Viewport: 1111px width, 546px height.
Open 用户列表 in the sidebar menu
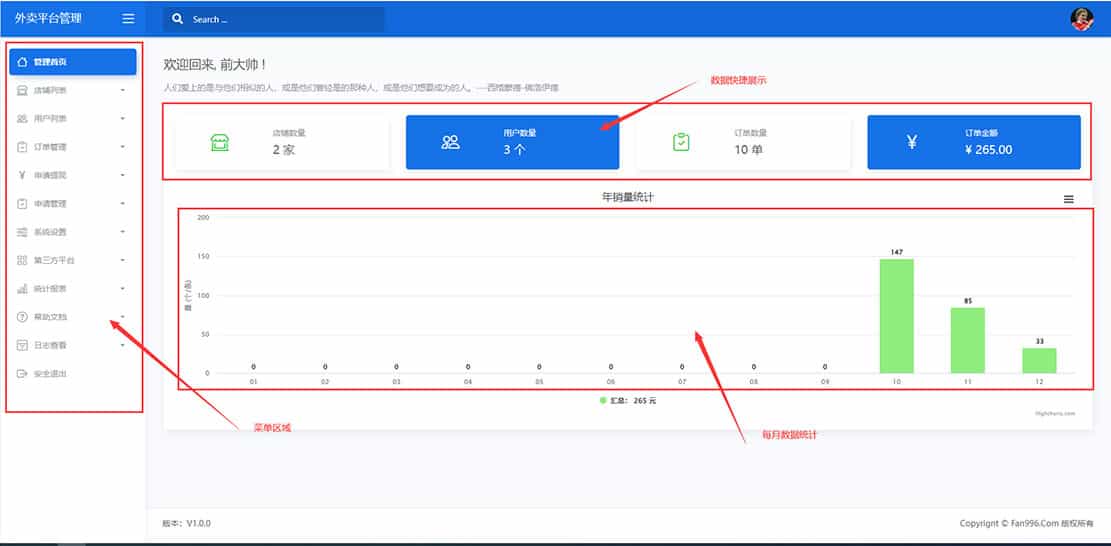point(50,119)
